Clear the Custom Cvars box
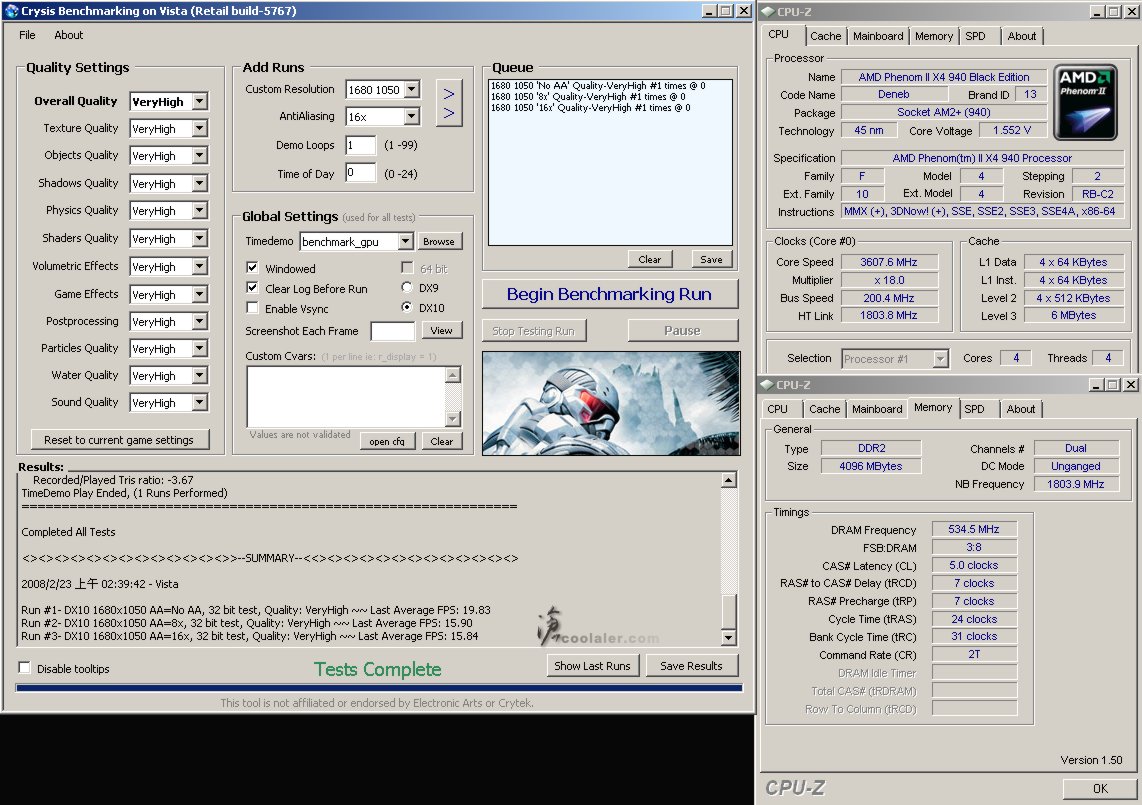The height and width of the screenshot is (805, 1142). point(441,441)
